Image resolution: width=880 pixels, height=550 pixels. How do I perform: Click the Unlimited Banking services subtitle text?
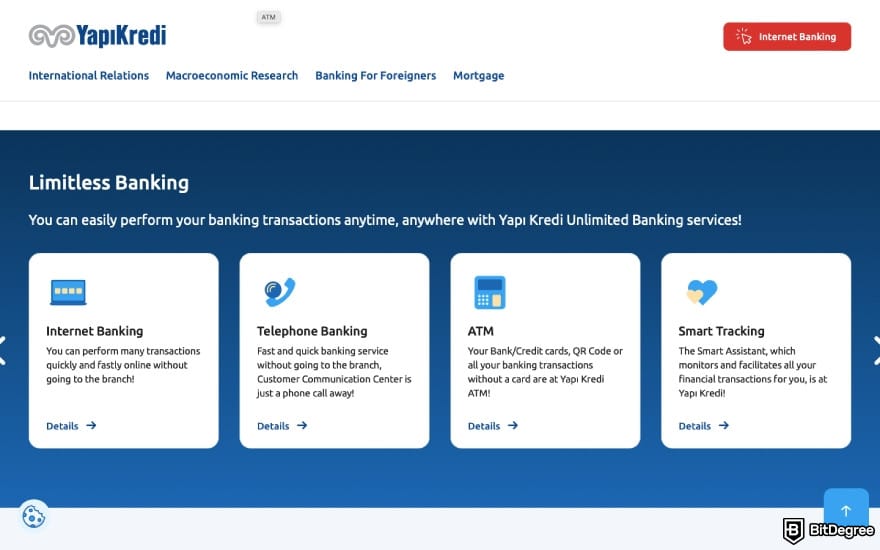[x=385, y=220]
